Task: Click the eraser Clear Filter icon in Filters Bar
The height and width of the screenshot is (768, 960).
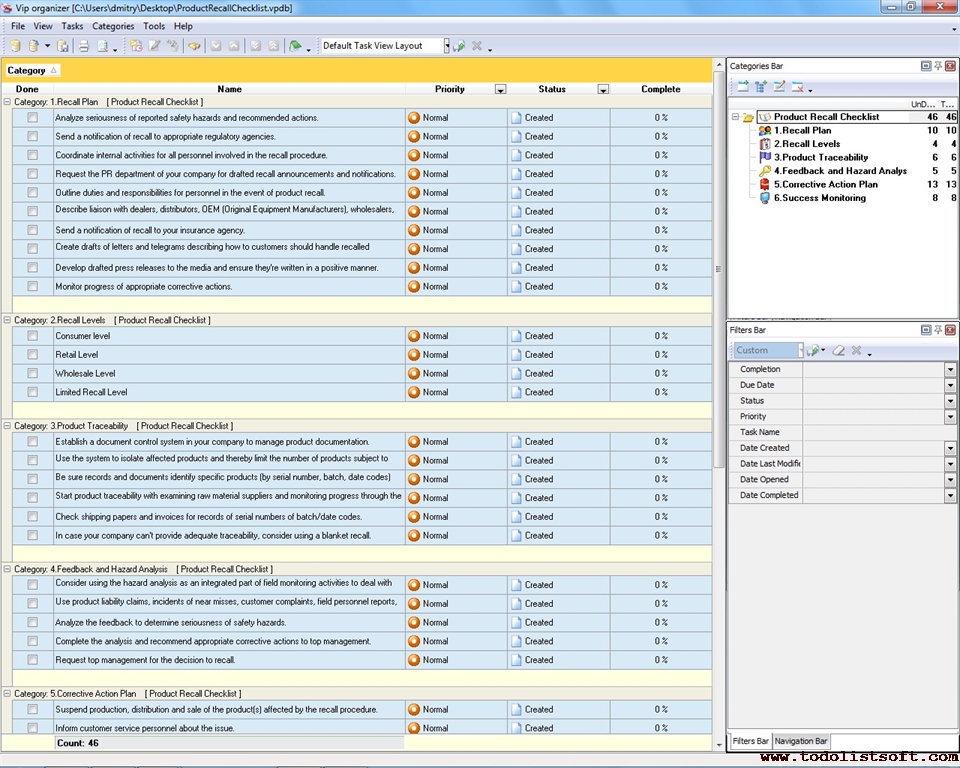Action: (839, 351)
